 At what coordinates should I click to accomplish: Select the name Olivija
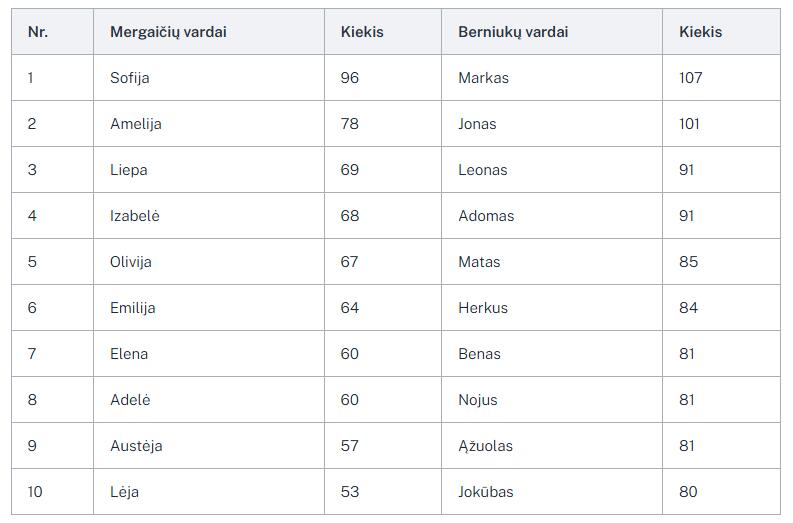tap(130, 262)
